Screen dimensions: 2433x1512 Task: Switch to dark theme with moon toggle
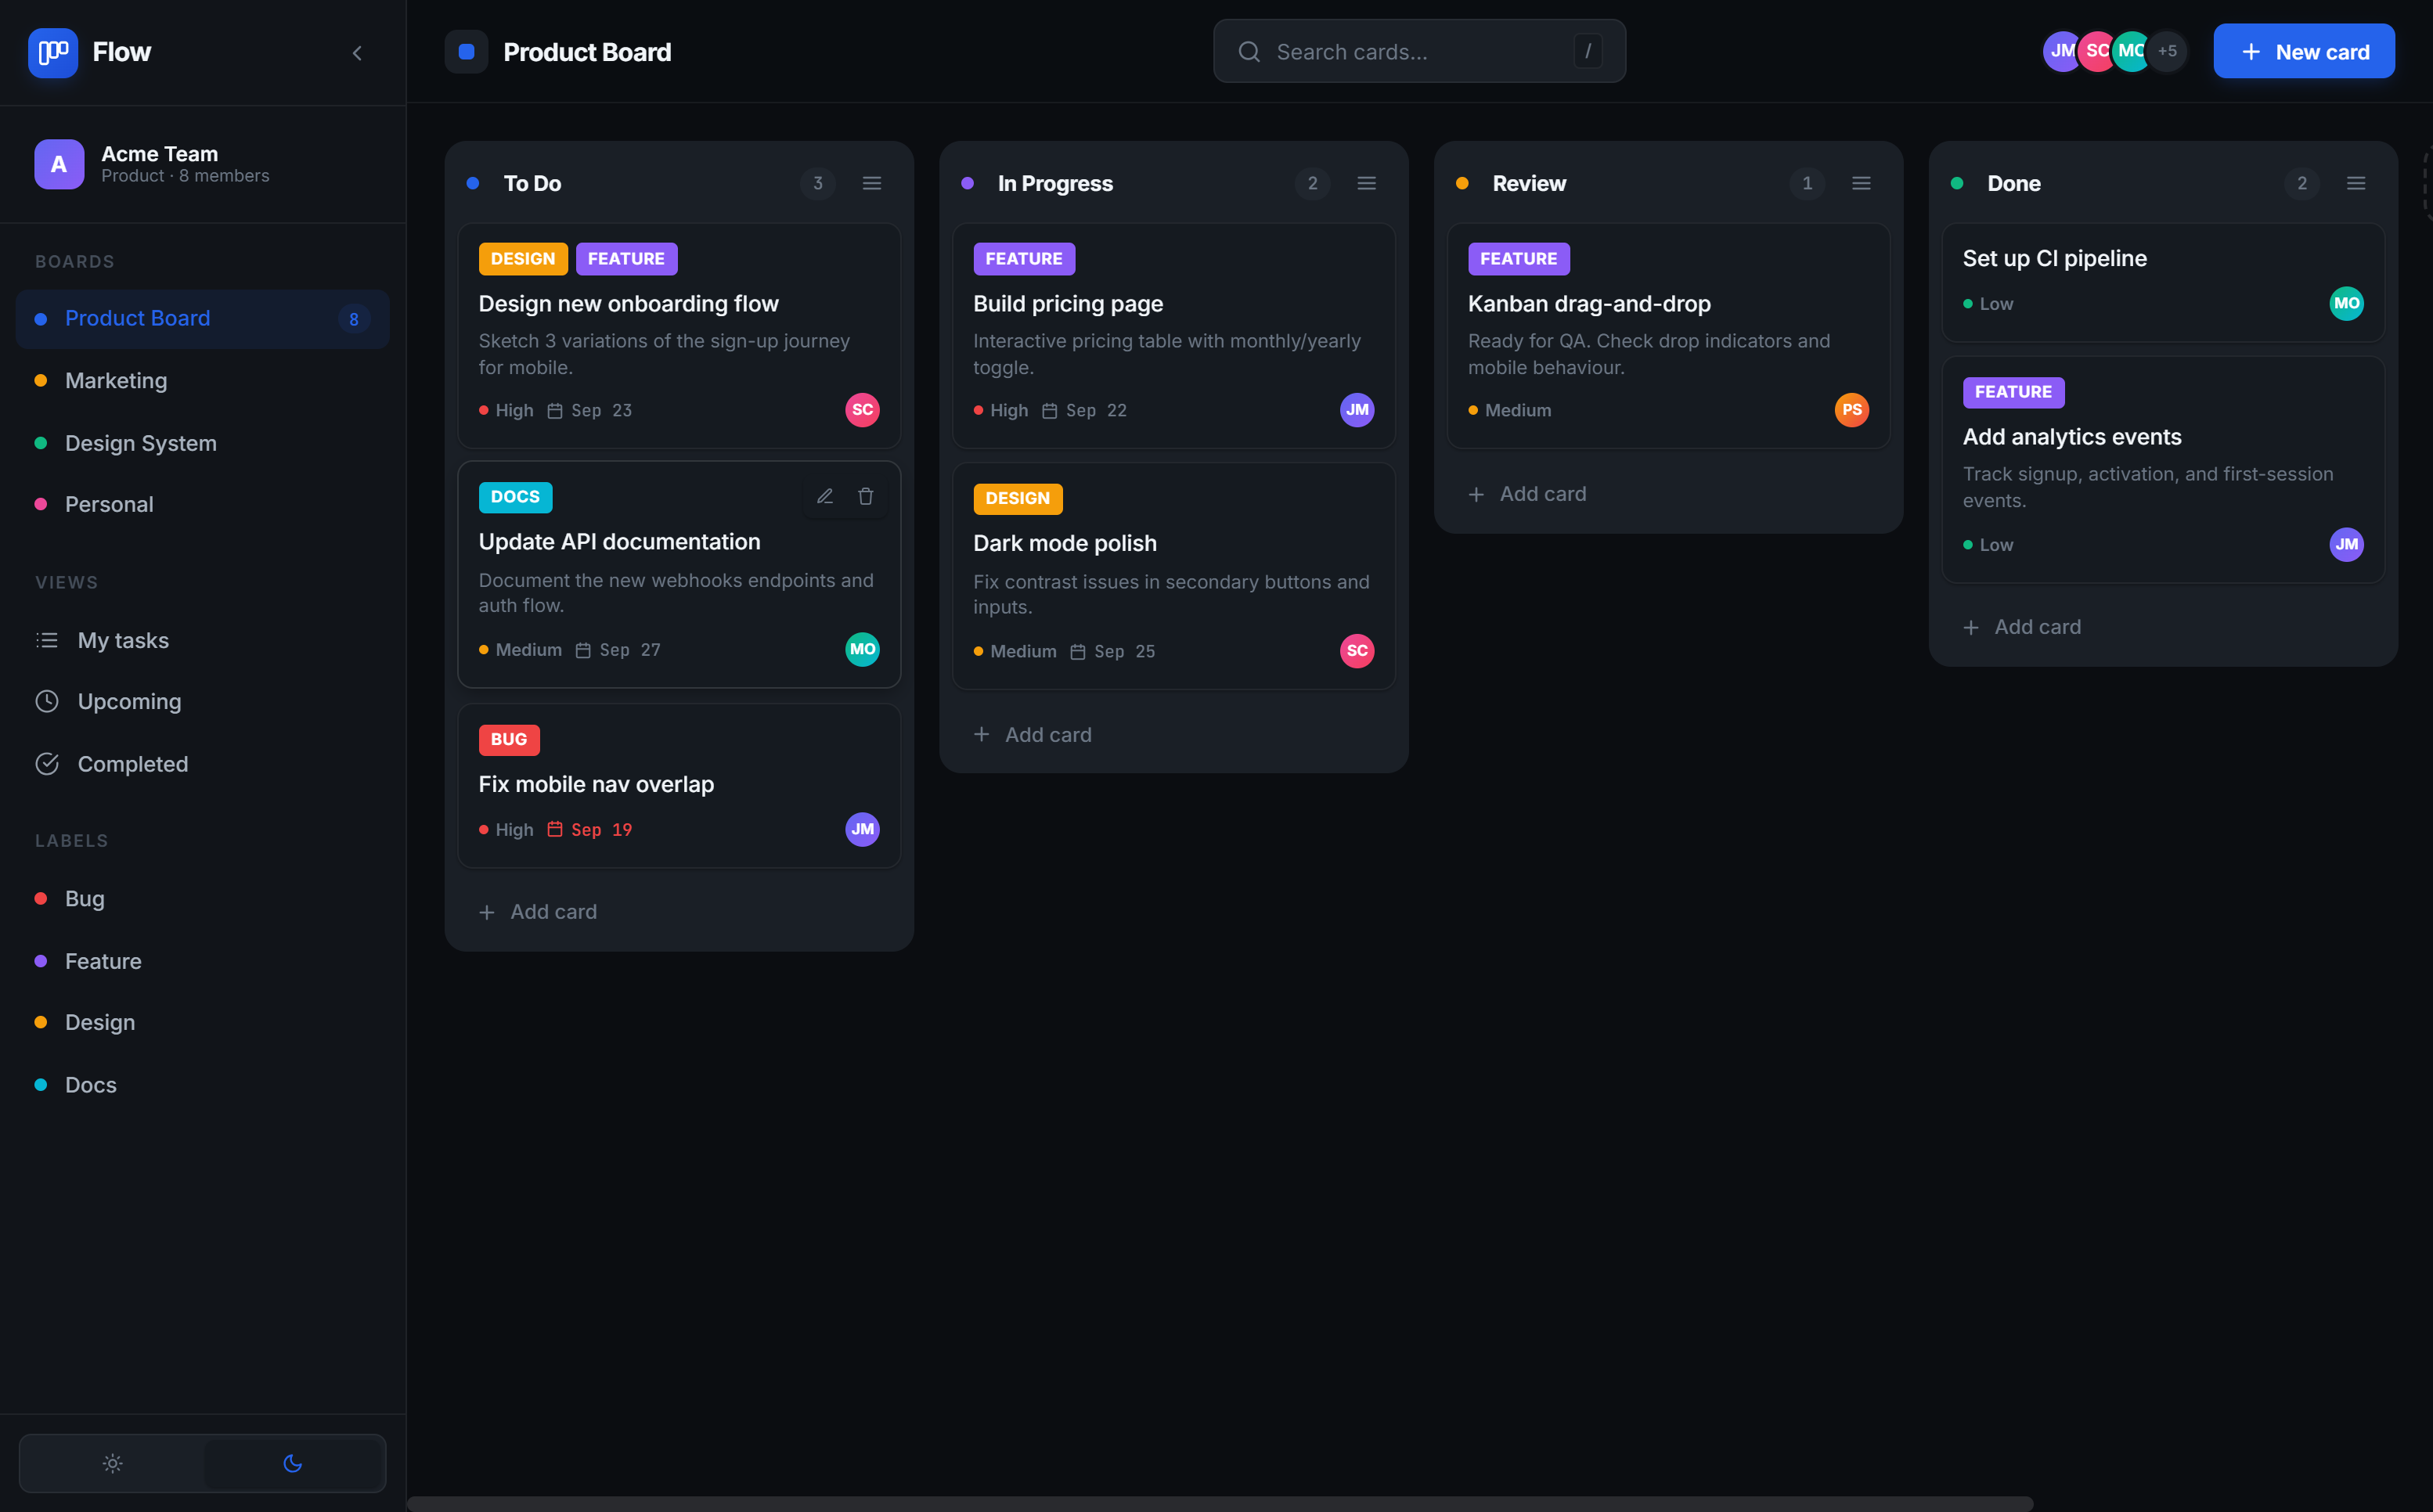pyautogui.click(x=293, y=1464)
